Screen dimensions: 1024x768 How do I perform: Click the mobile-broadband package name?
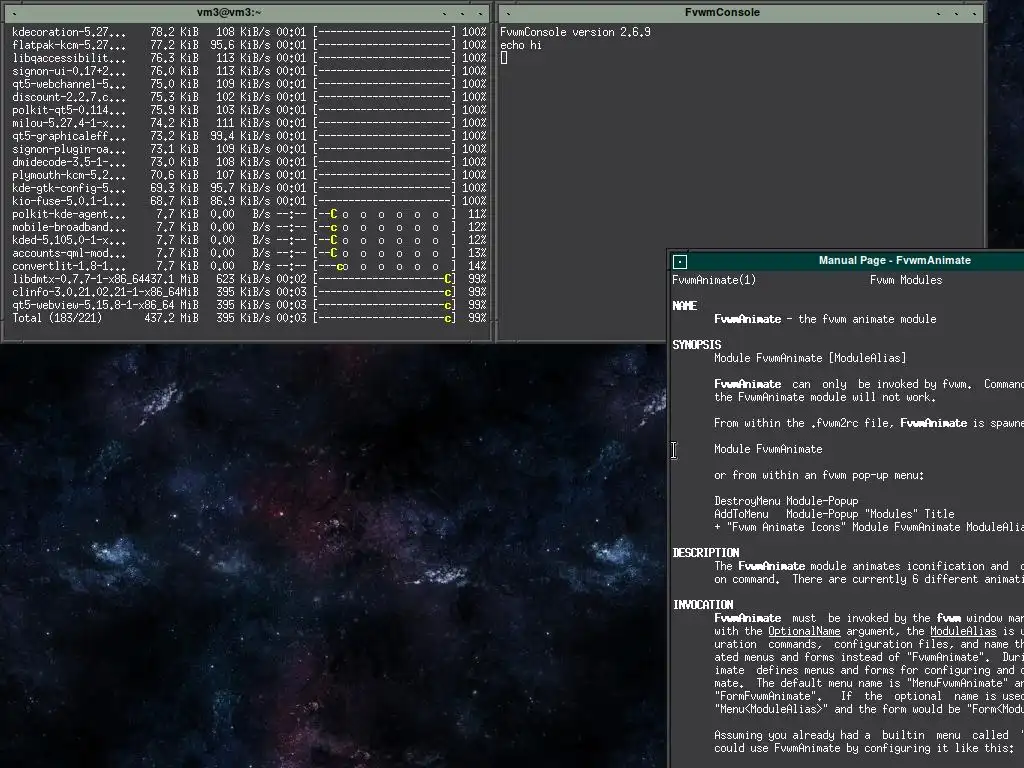(x=69, y=227)
